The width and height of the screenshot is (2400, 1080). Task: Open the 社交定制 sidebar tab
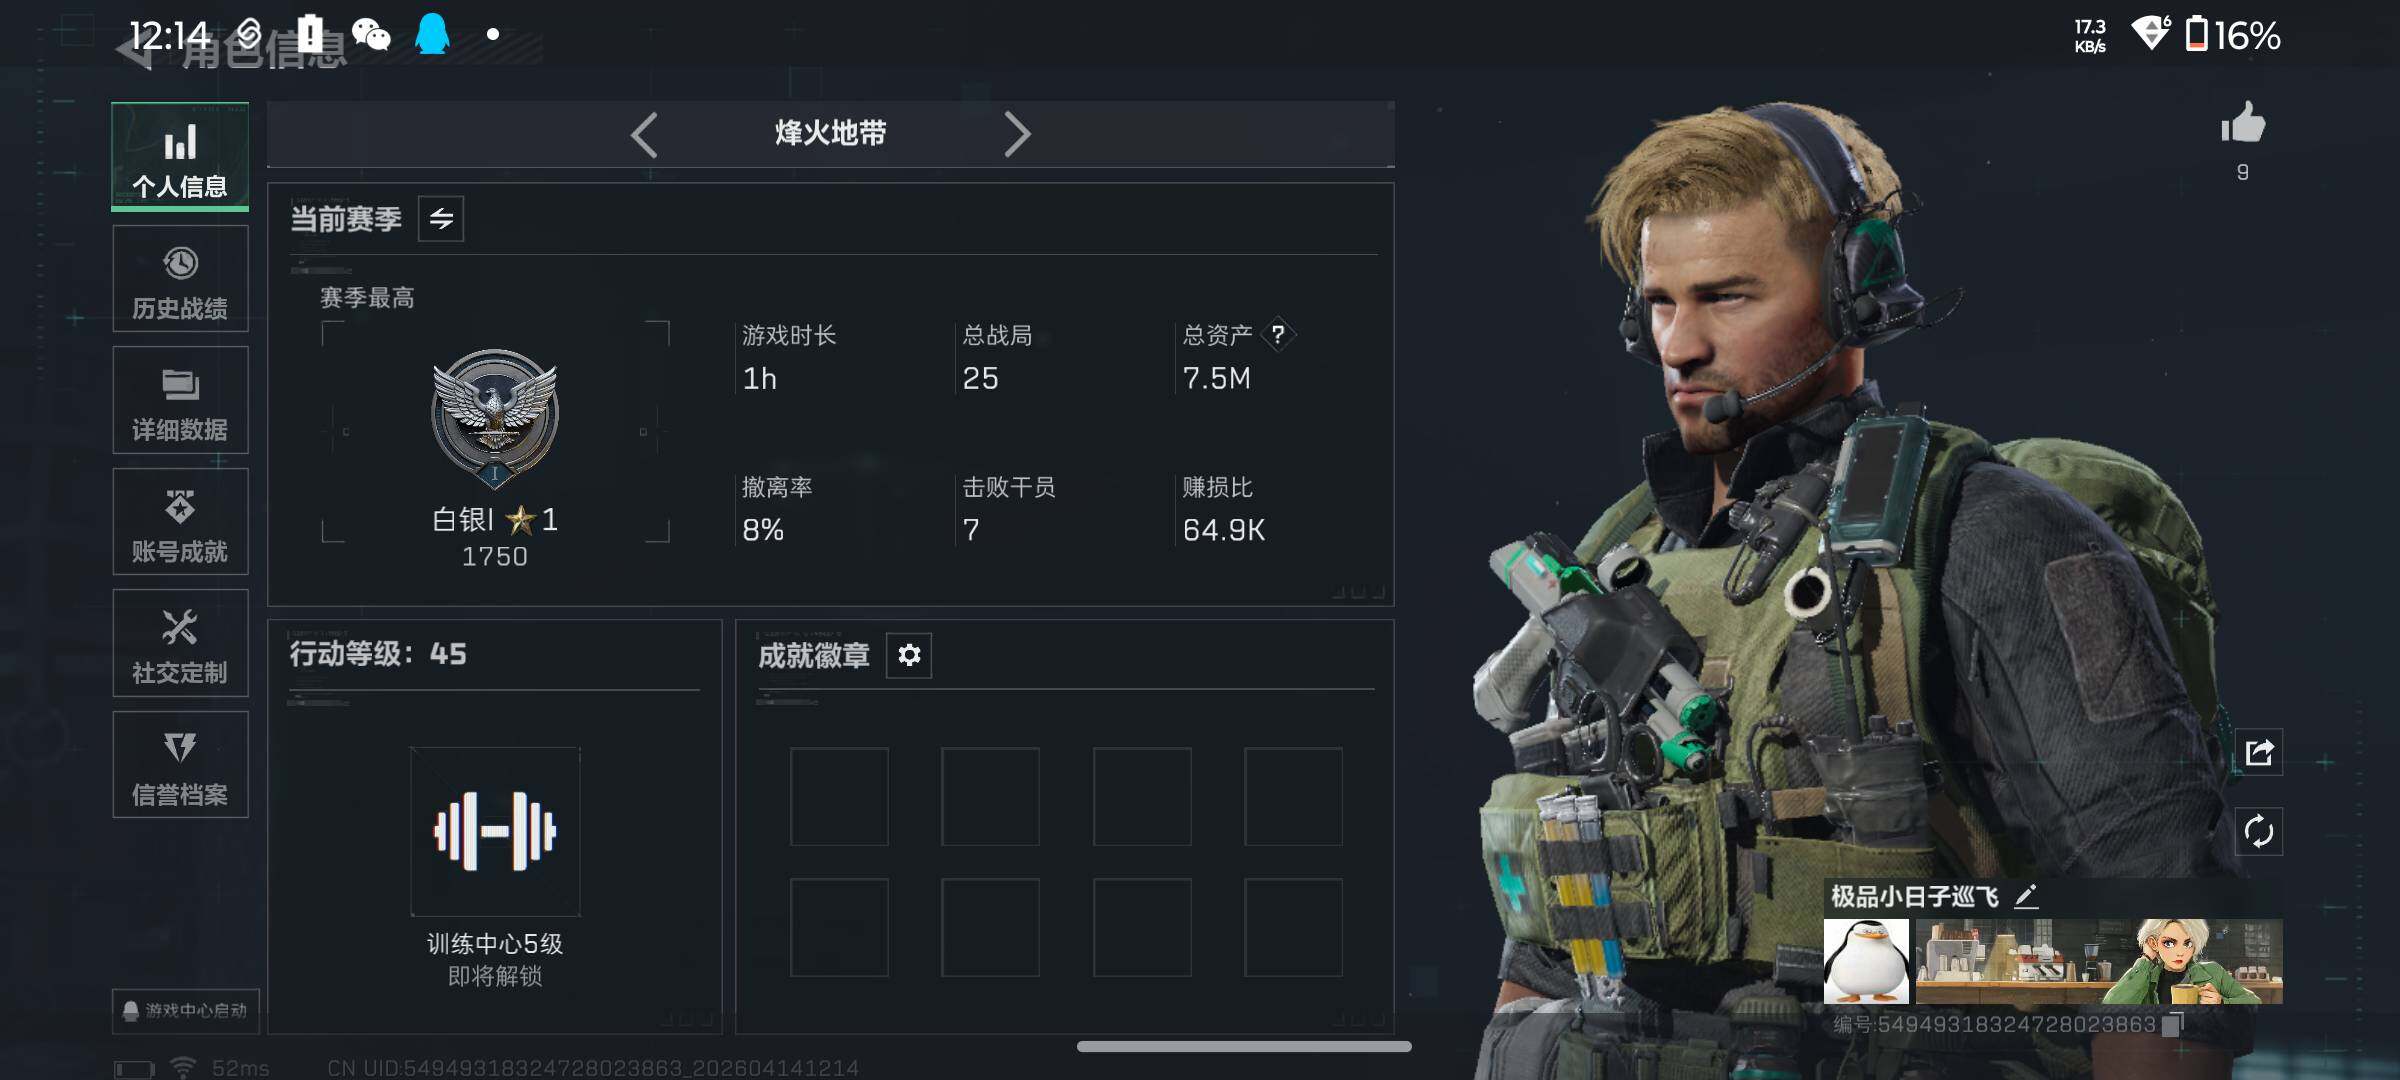coord(180,643)
